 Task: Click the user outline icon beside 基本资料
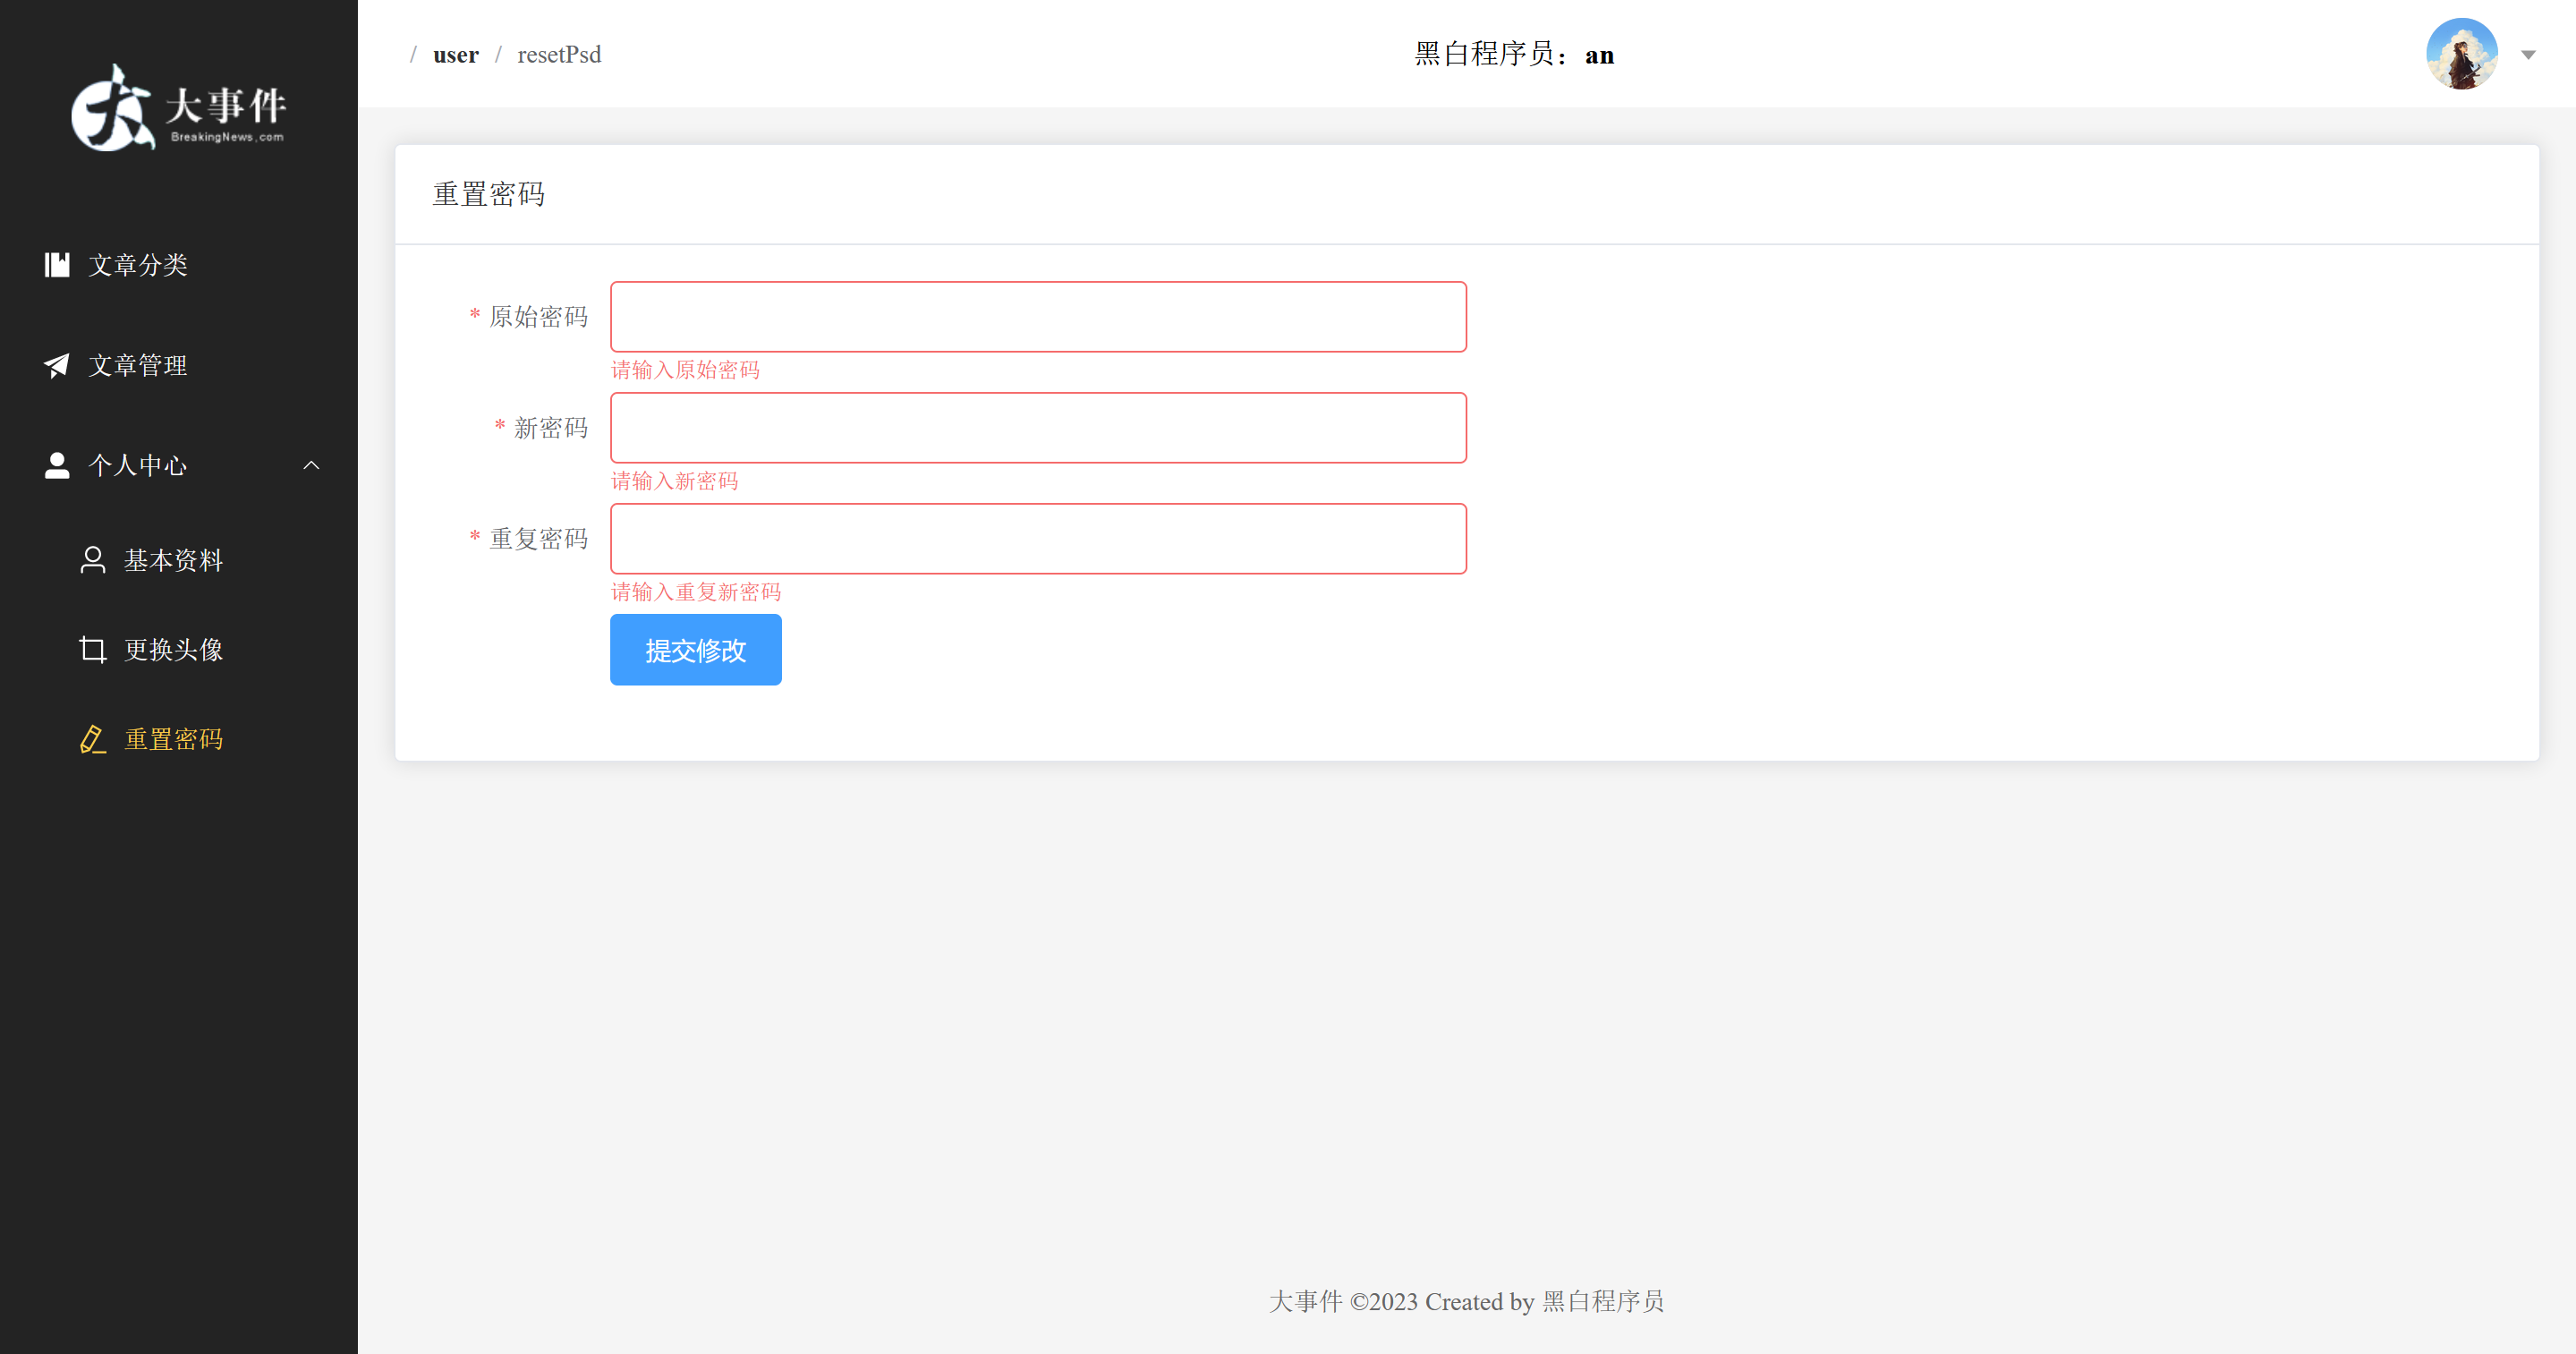click(x=93, y=560)
